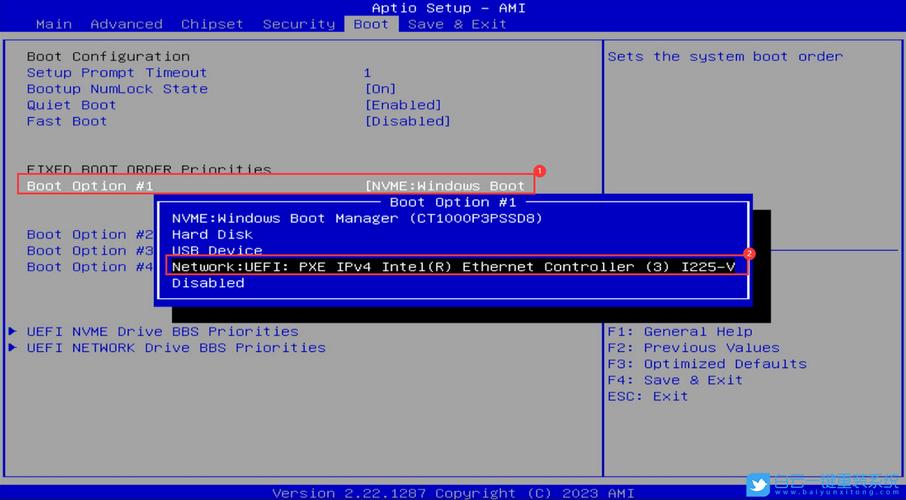Click the Version 2.22.1287 copyright footer
The height and width of the screenshot is (500, 906).
(453, 493)
